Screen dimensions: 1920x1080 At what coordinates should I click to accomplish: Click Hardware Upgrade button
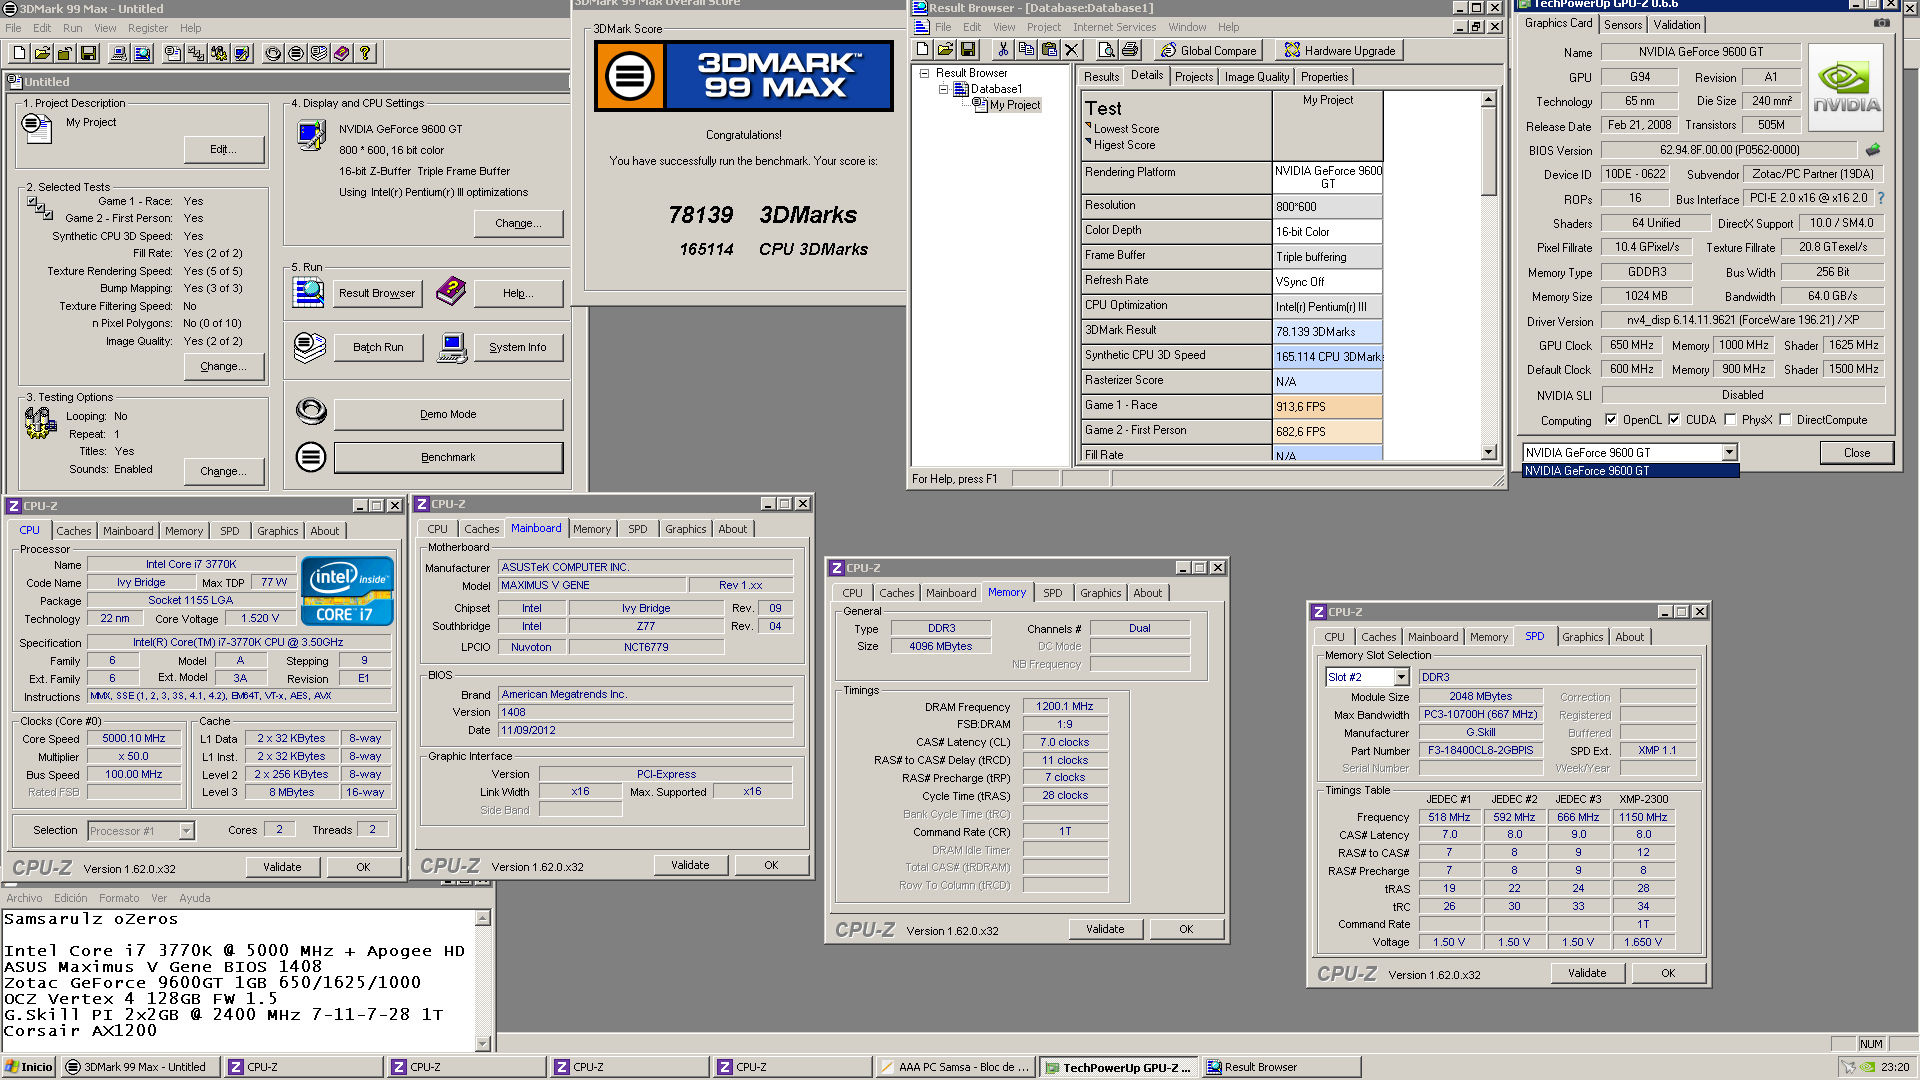click(1340, 50)
